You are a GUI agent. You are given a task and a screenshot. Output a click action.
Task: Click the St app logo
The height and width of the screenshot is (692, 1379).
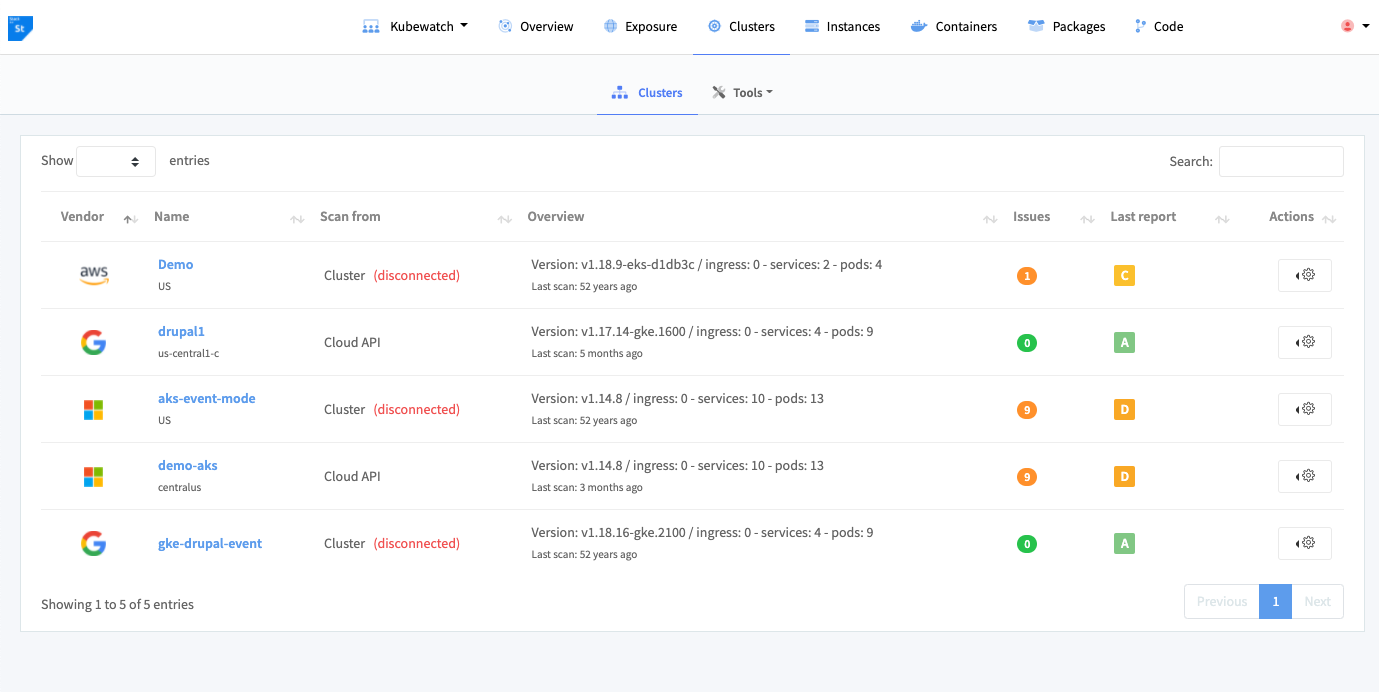[20, 27]
